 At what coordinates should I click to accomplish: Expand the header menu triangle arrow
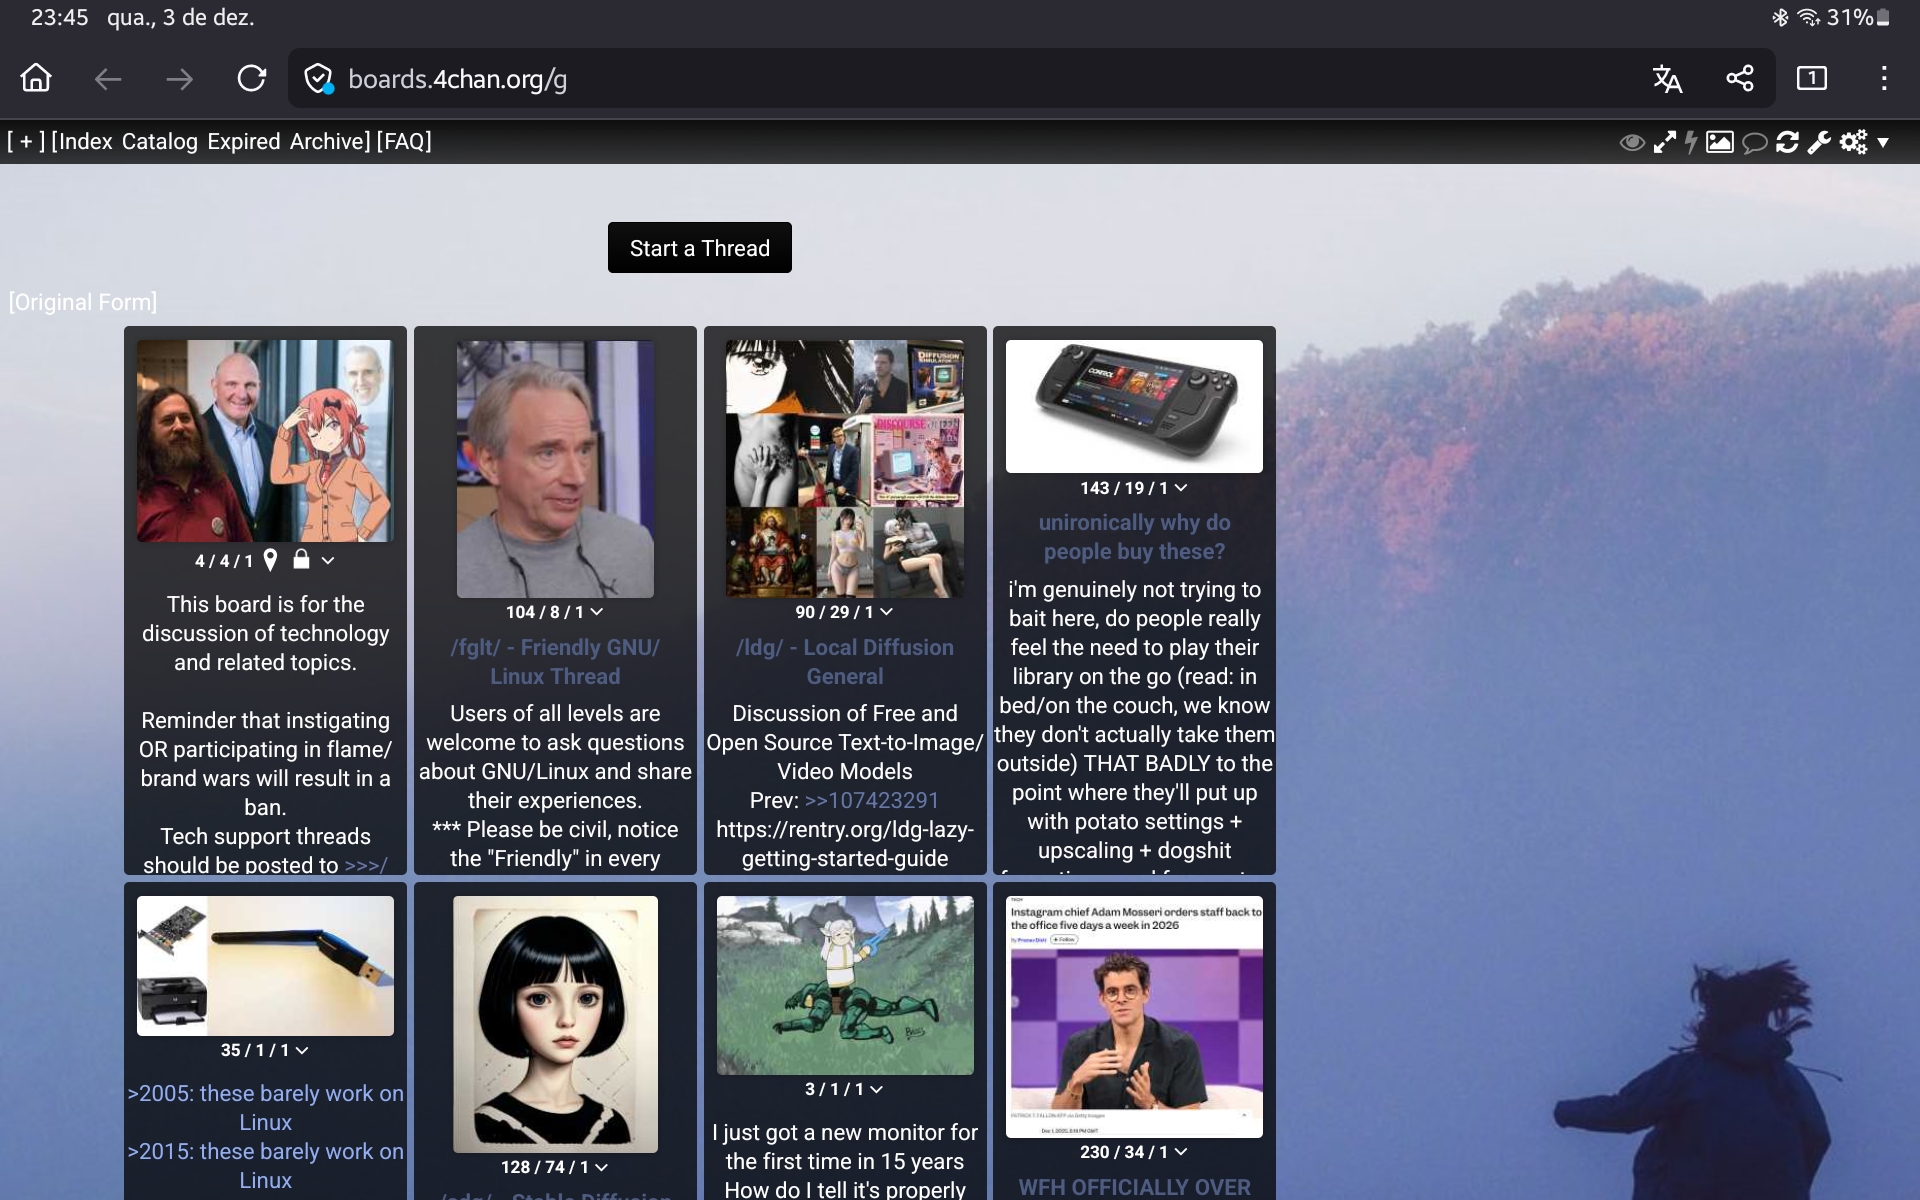tap(1883, 142)
